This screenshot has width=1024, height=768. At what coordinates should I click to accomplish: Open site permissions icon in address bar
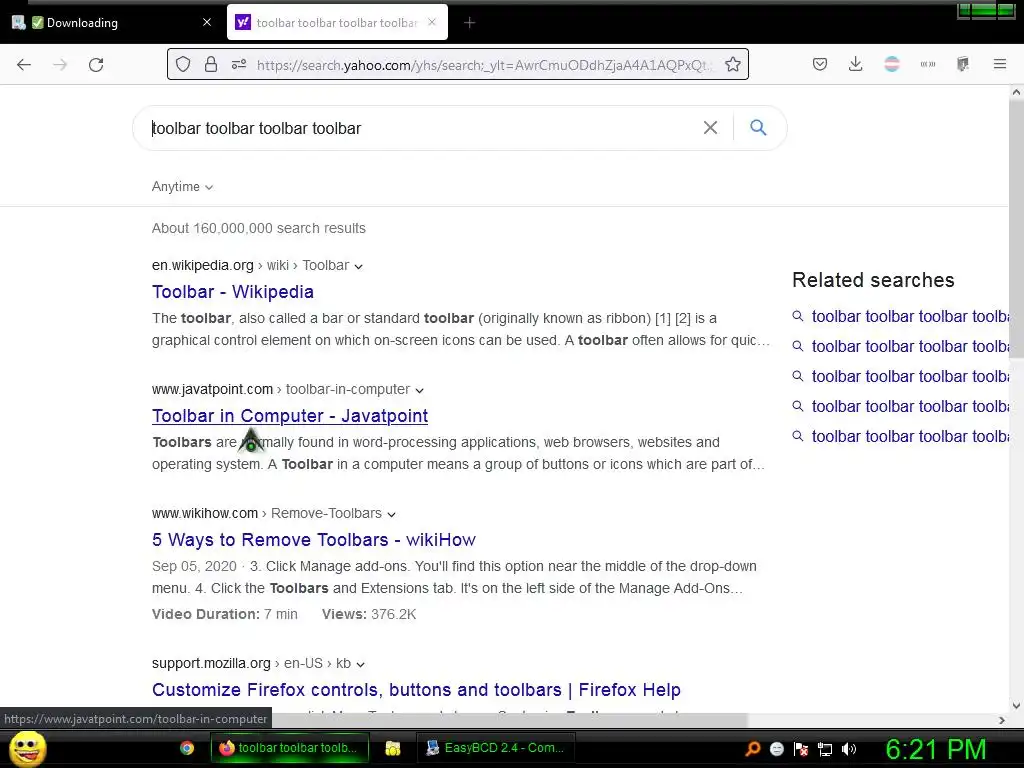point(239,65)
